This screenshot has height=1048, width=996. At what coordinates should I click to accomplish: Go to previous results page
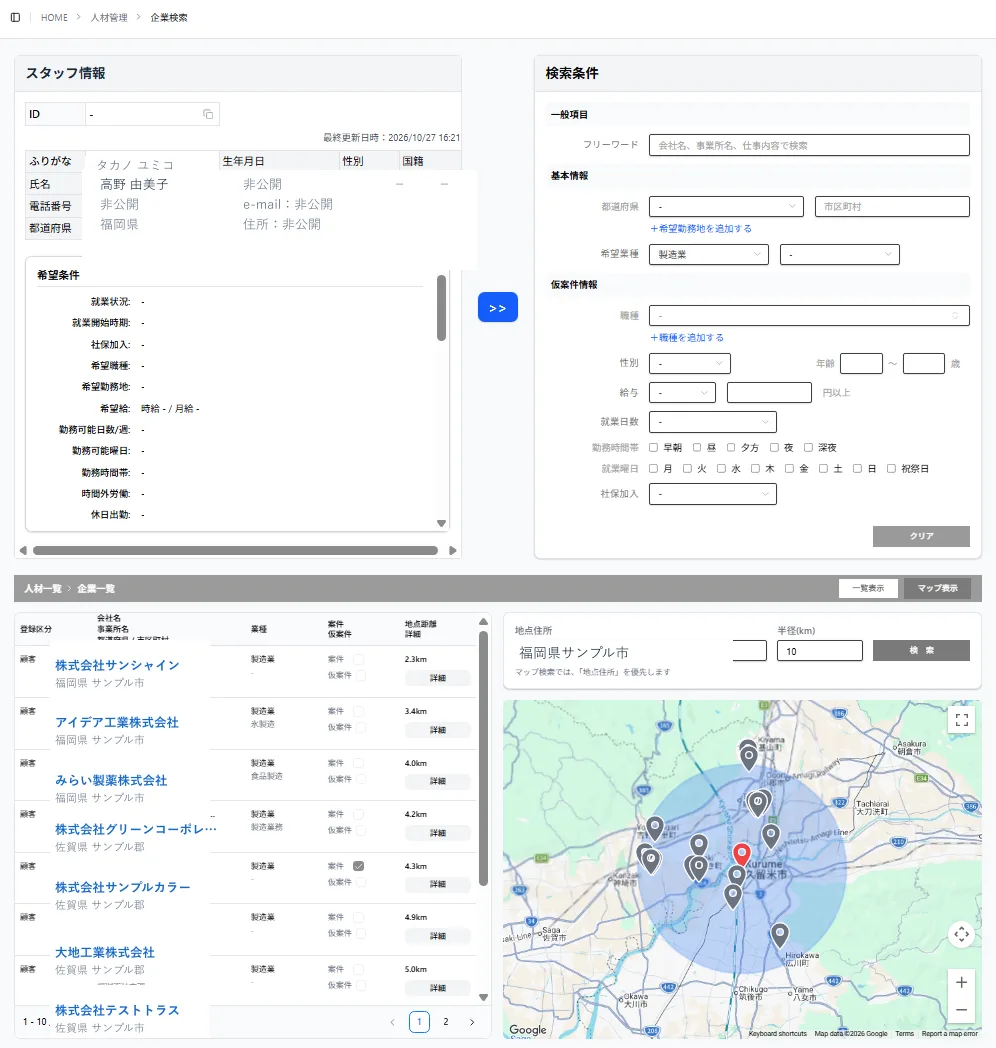392,1022
